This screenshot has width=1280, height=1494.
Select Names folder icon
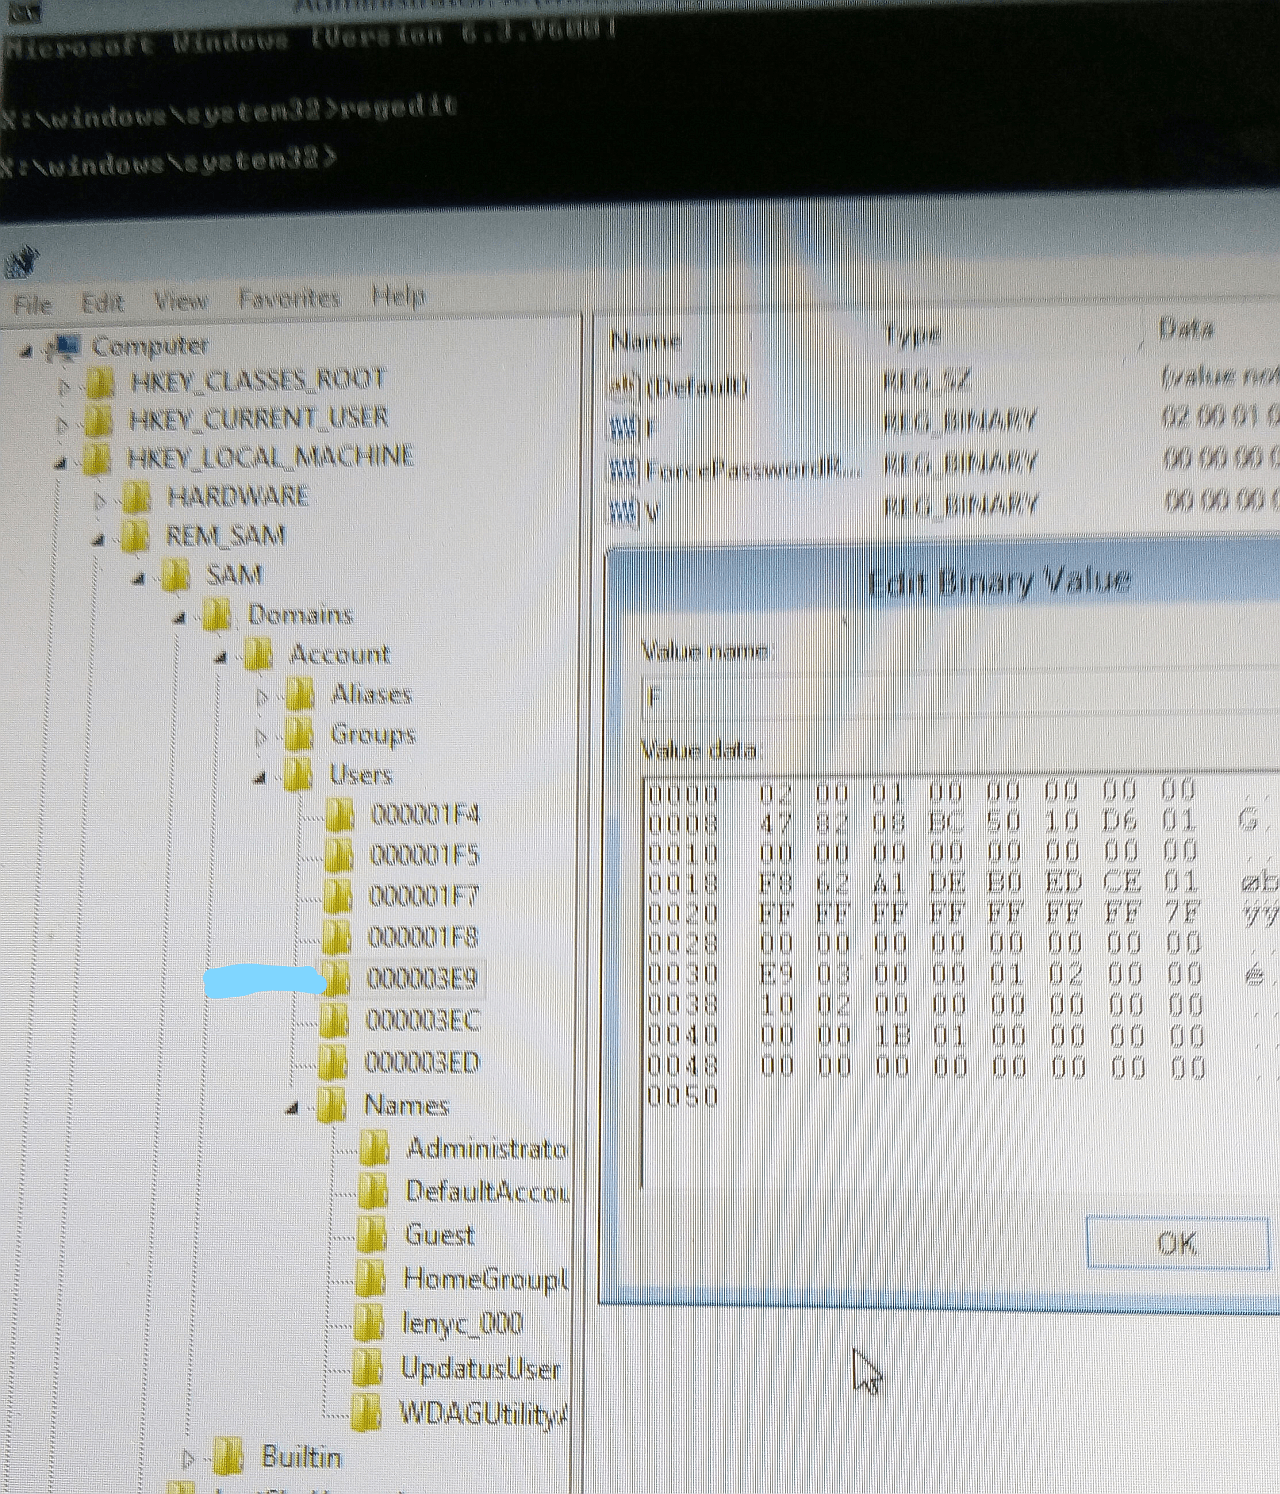click(x=332, y=1105)
